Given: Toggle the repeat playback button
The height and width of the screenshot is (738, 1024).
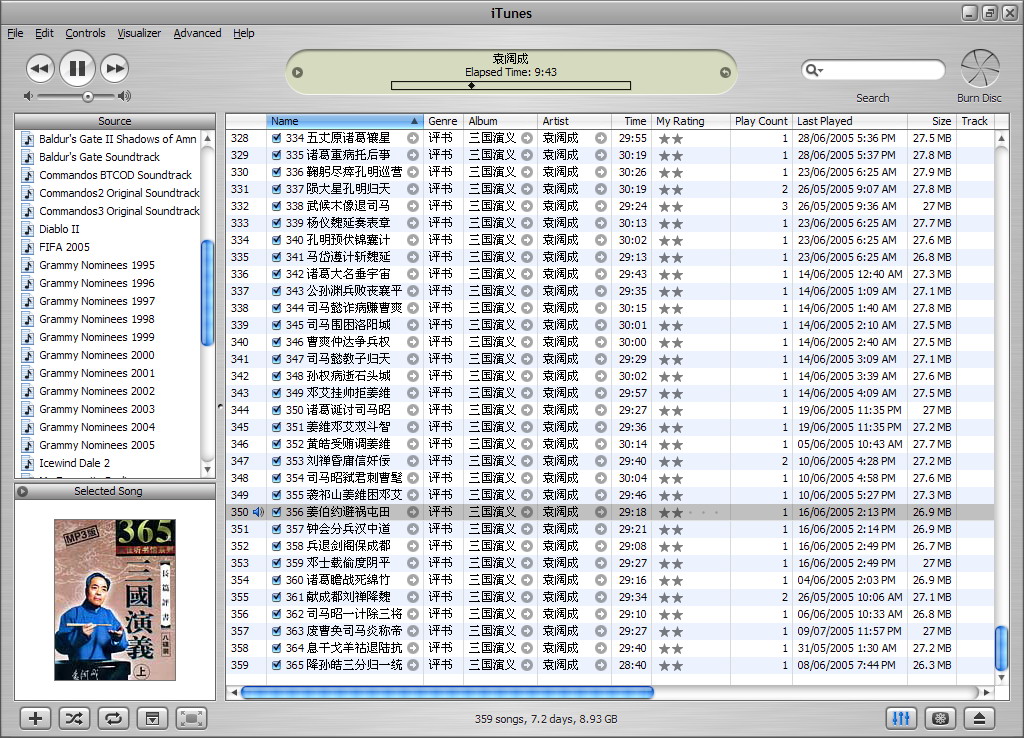Looking at the screenshot, I should point(114,718).
